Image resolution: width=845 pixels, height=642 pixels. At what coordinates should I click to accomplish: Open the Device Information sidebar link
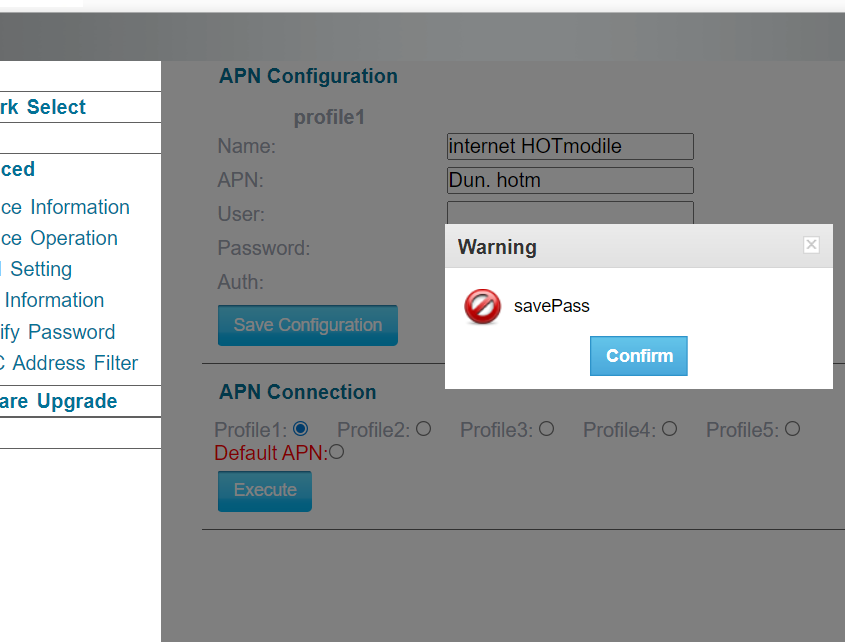point(65,207)
